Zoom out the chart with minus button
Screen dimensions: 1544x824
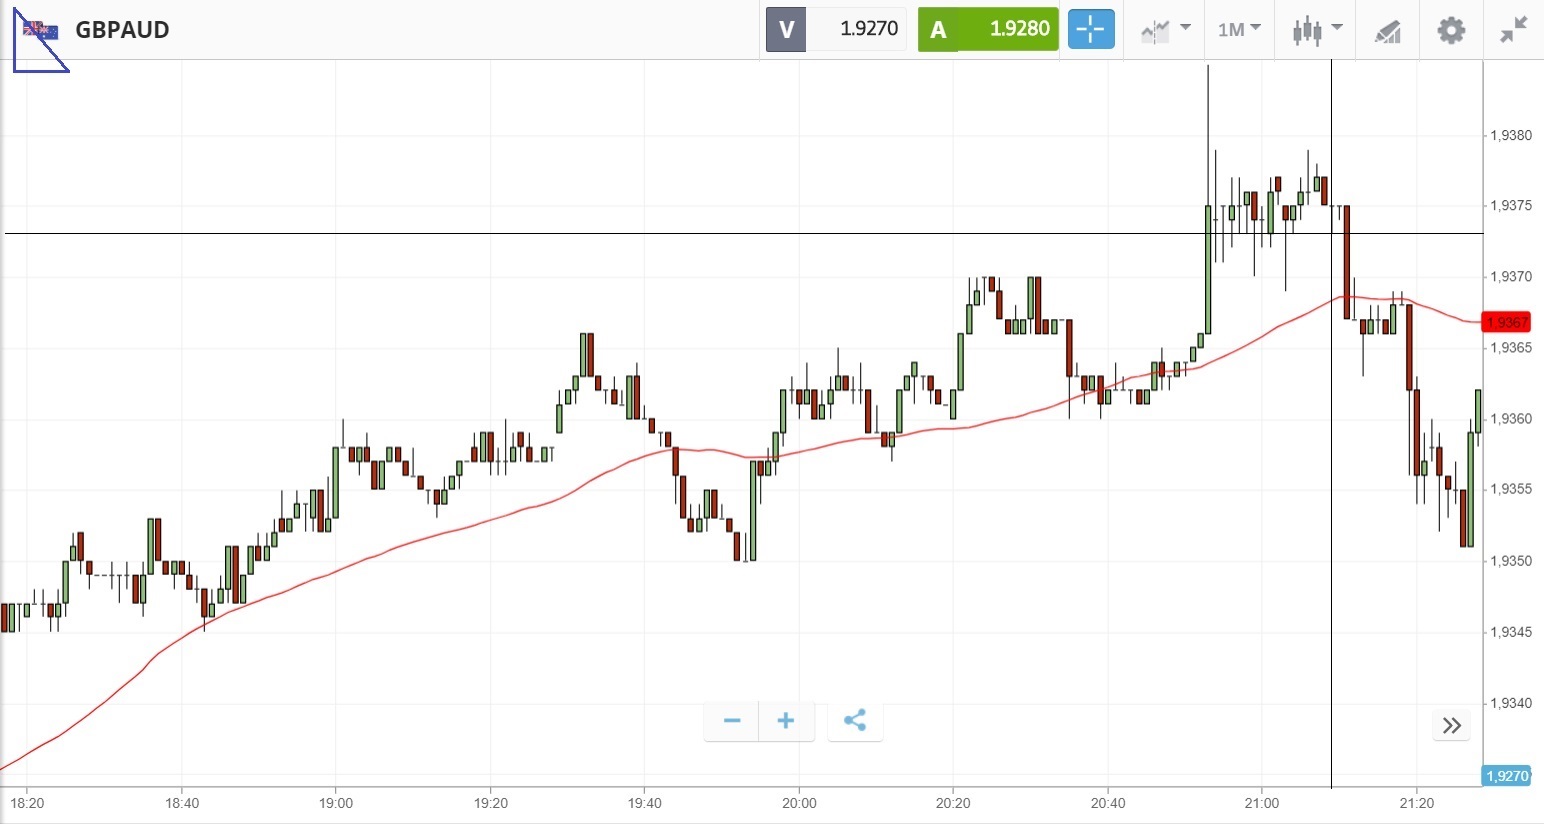coord(732,721)
